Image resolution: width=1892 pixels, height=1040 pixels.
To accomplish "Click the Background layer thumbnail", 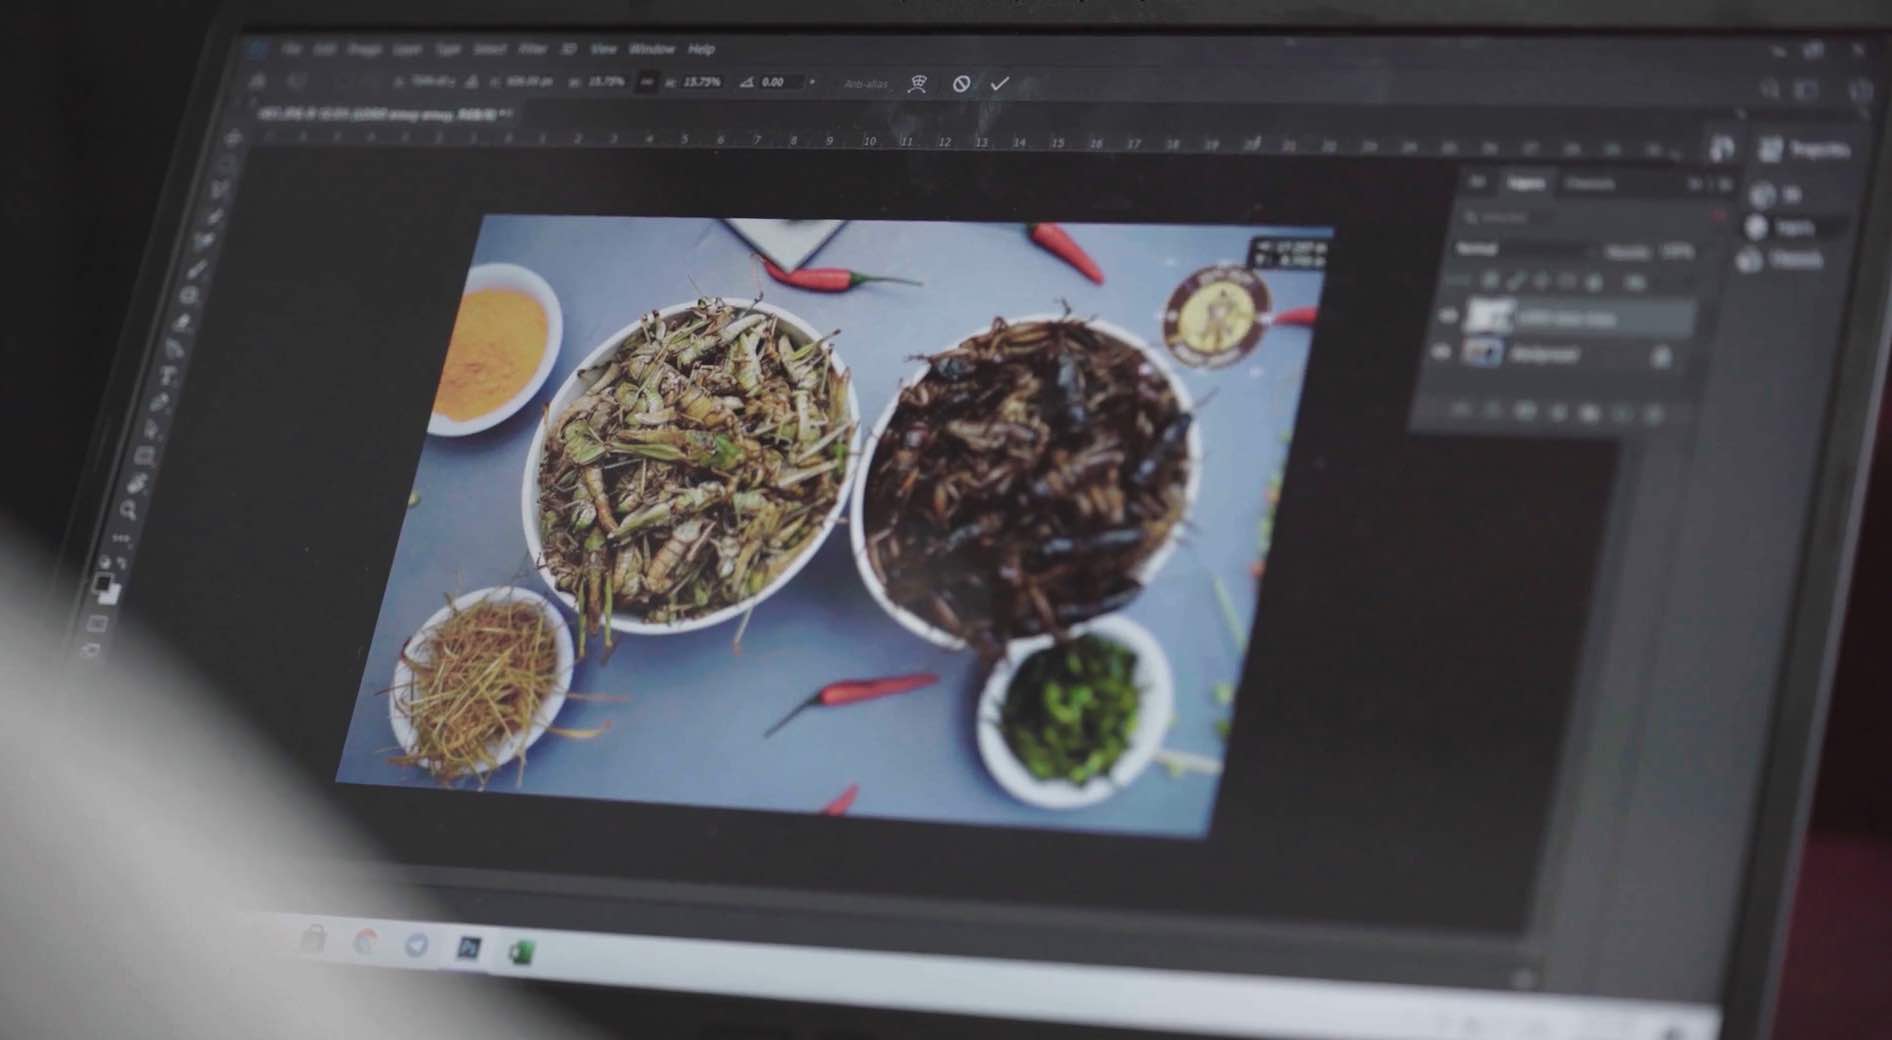I will click(1482, 352).
